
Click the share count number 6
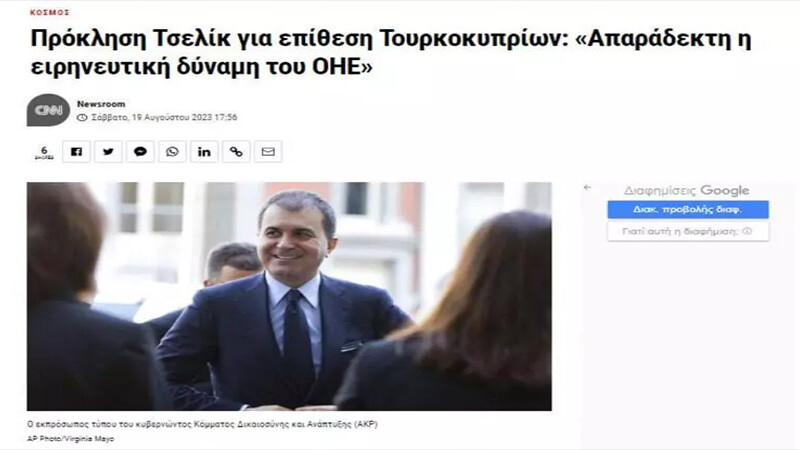44,152
